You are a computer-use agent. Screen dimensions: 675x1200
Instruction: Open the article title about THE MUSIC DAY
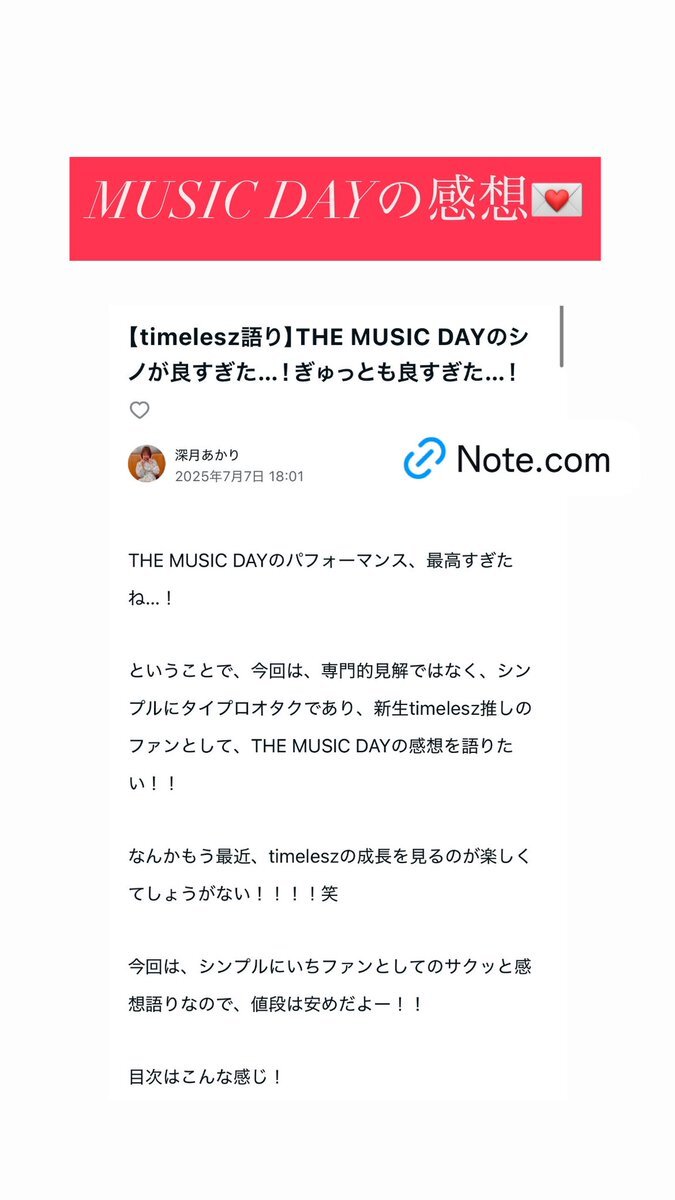pyautogui.click(x=328, y=355)
